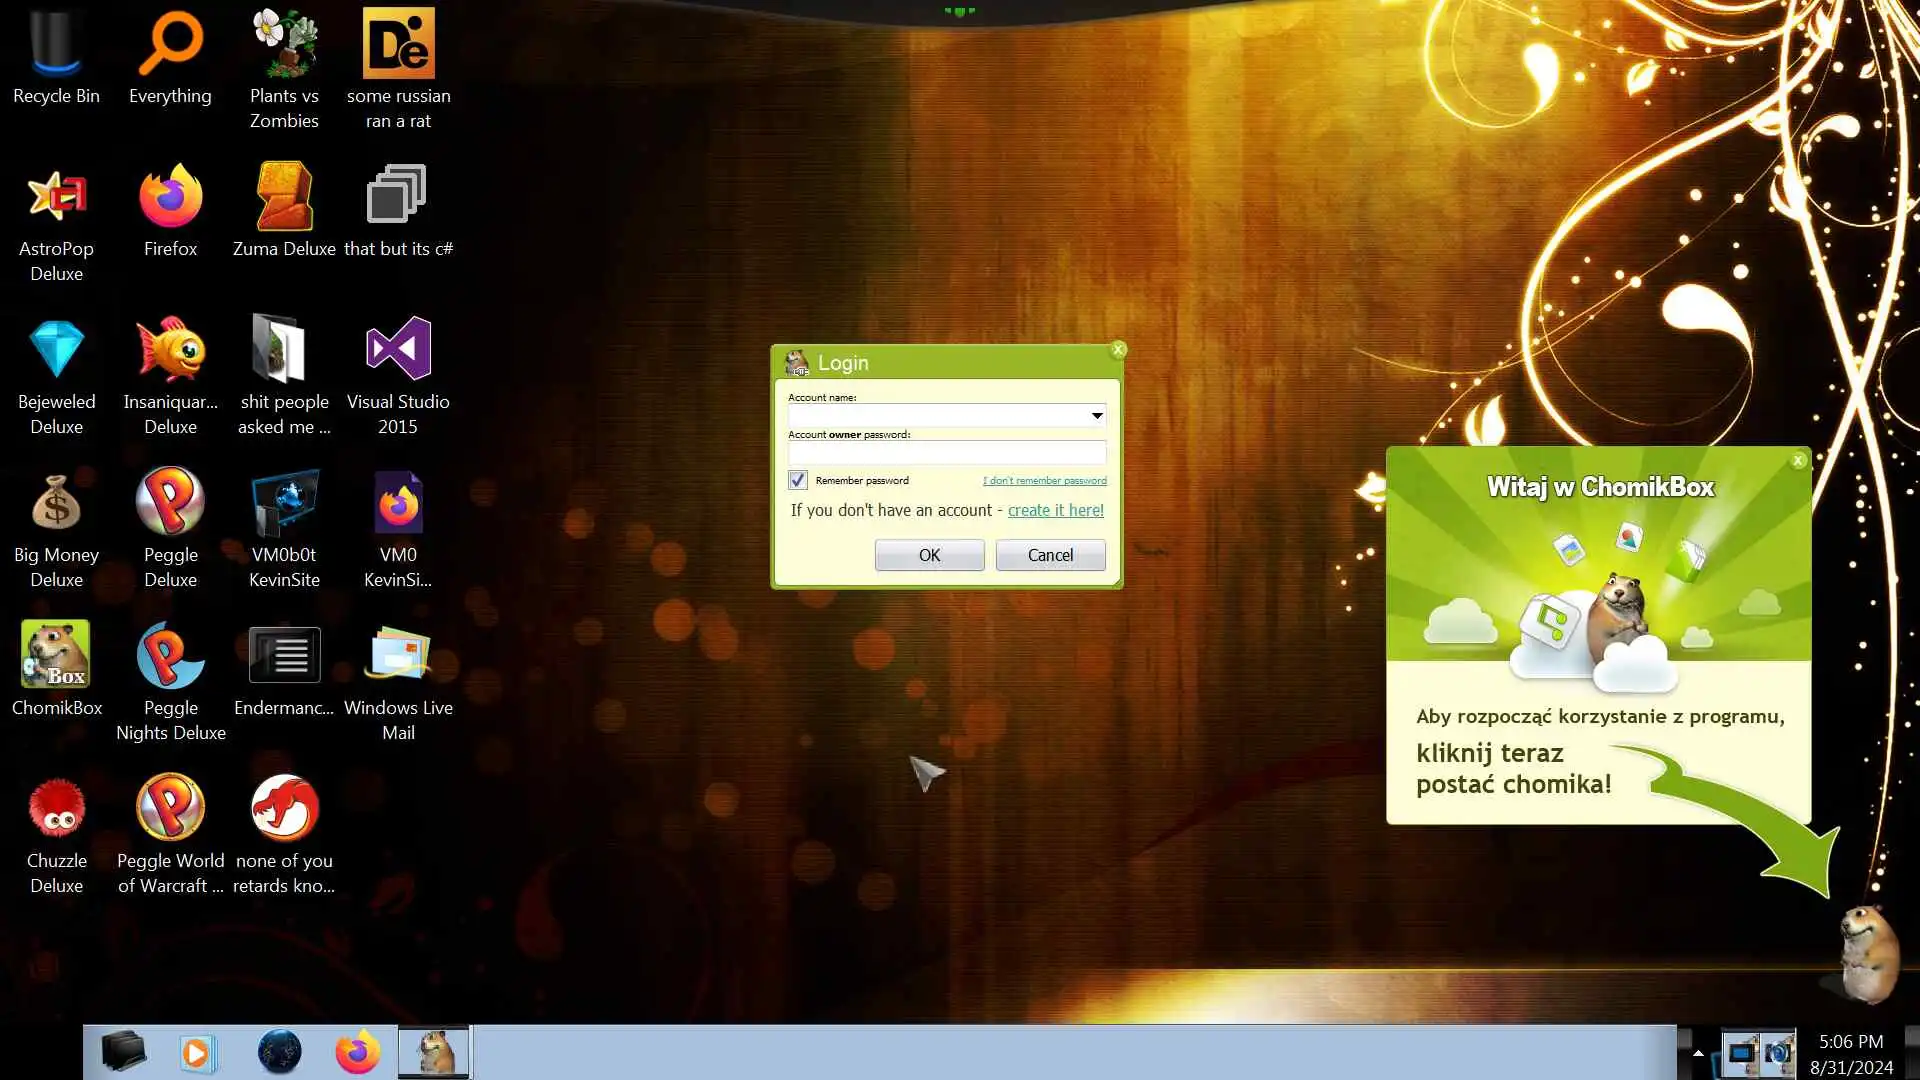
Task: Click the ChomikBox taskbar button
Action: [433, 1052]
